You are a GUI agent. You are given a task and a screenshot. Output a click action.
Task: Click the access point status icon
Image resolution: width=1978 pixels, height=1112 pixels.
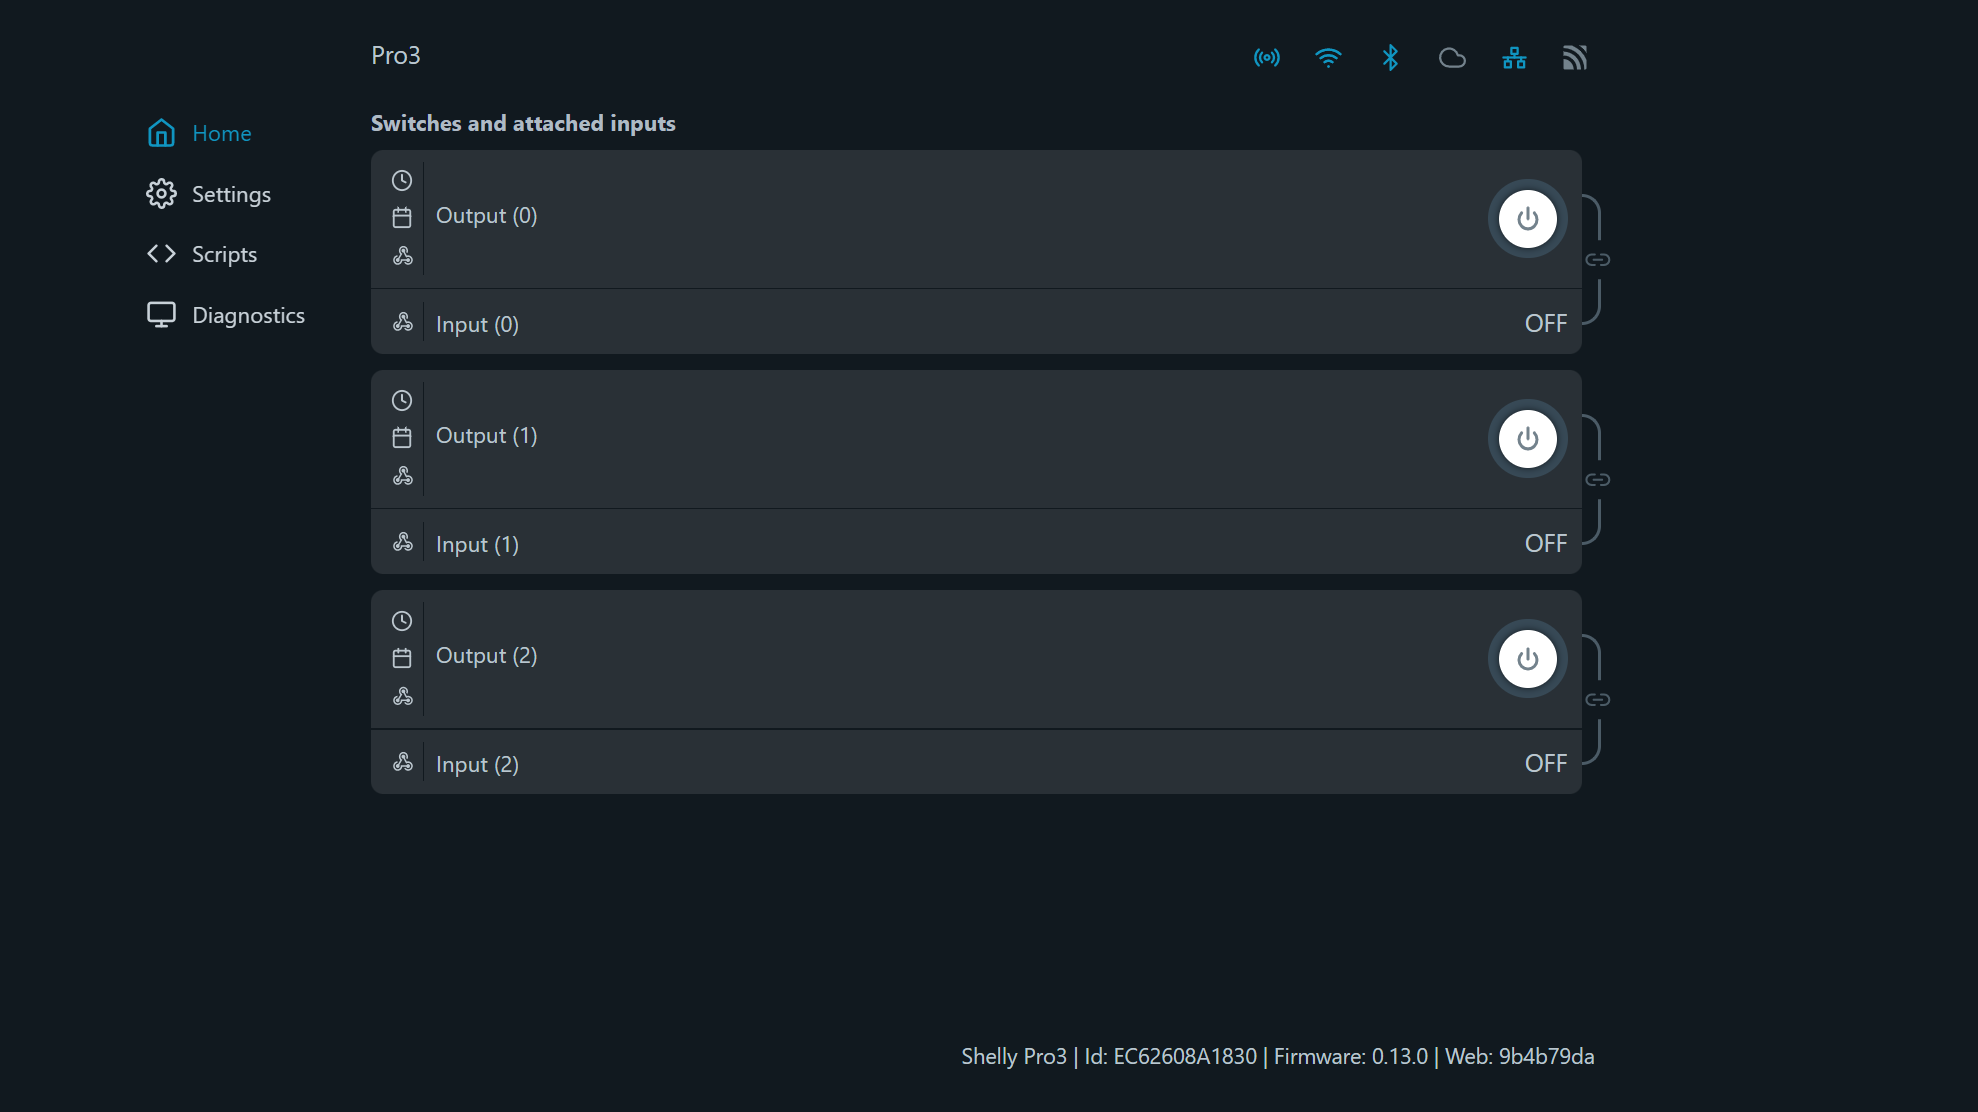[1266, 57]
